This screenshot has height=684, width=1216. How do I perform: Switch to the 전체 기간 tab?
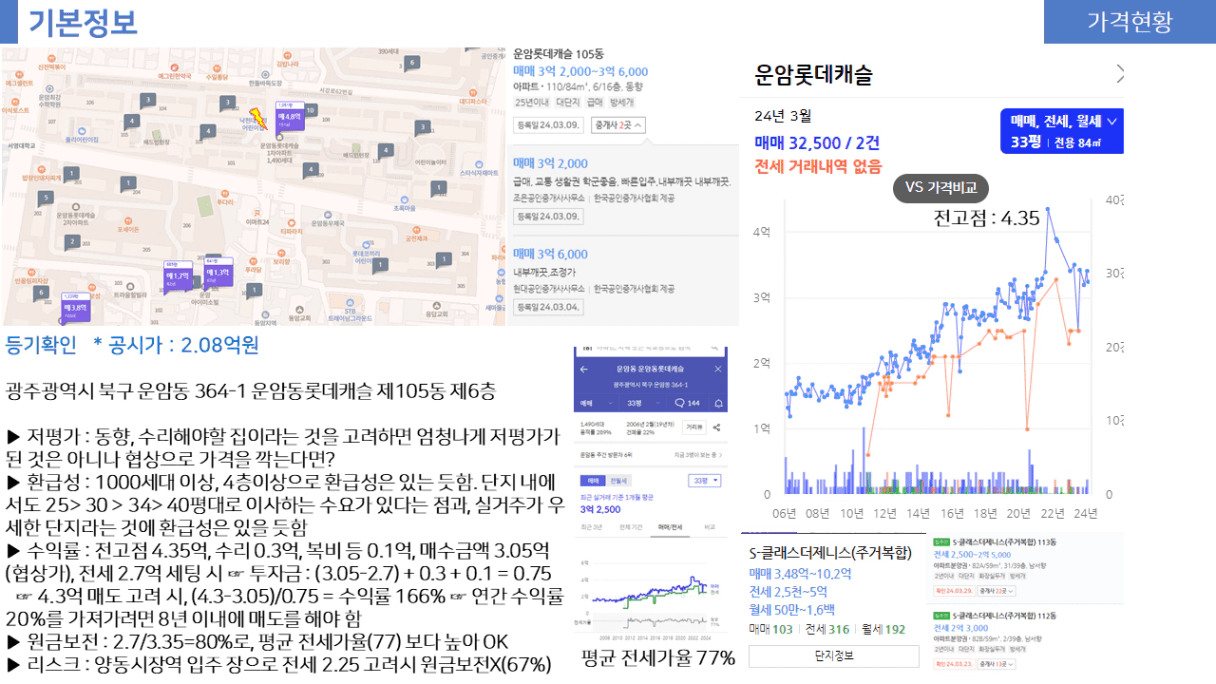pyautogui.click(x=631, y=527)
